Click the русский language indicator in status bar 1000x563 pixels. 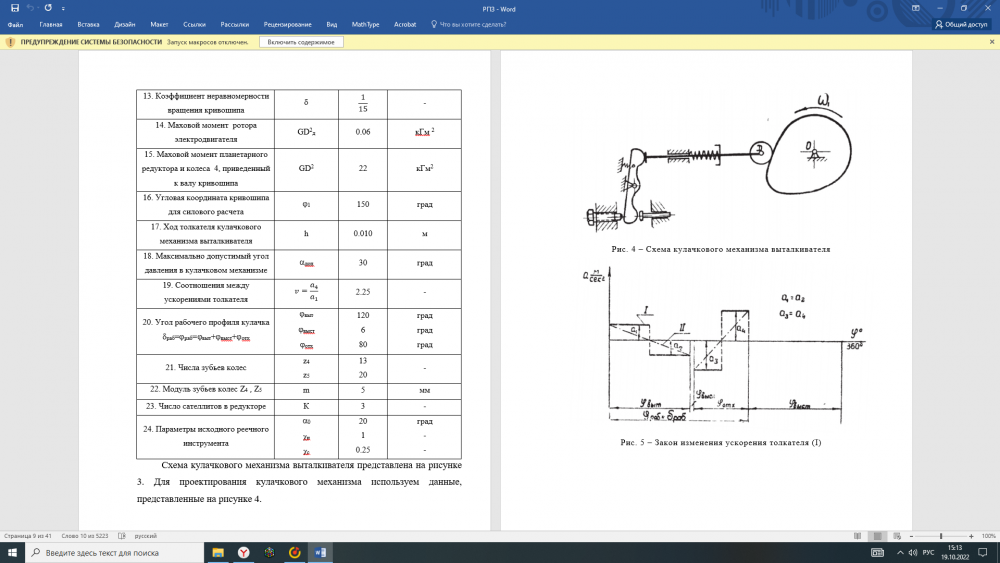pos(146,536)
